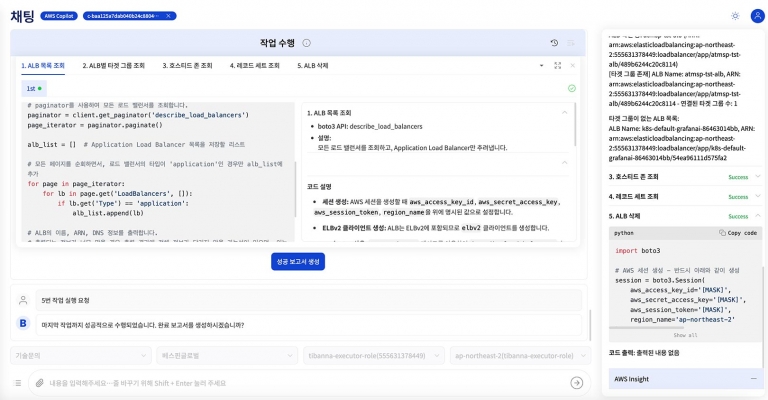
Task: Open the list menu icon beside input
Action: click(x=18, y=382)
